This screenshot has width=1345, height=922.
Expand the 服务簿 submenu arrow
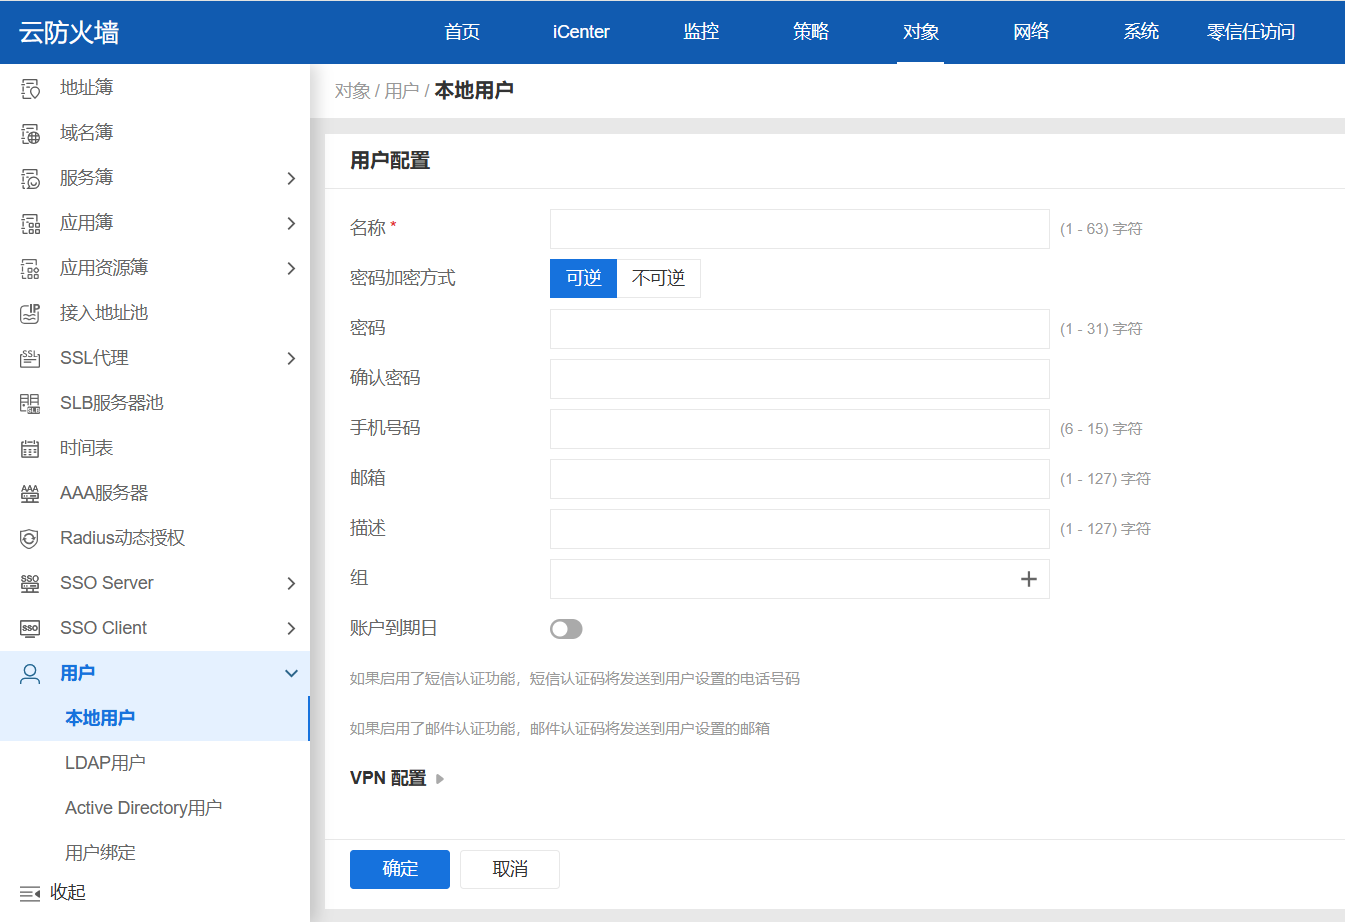coord(291,178)
